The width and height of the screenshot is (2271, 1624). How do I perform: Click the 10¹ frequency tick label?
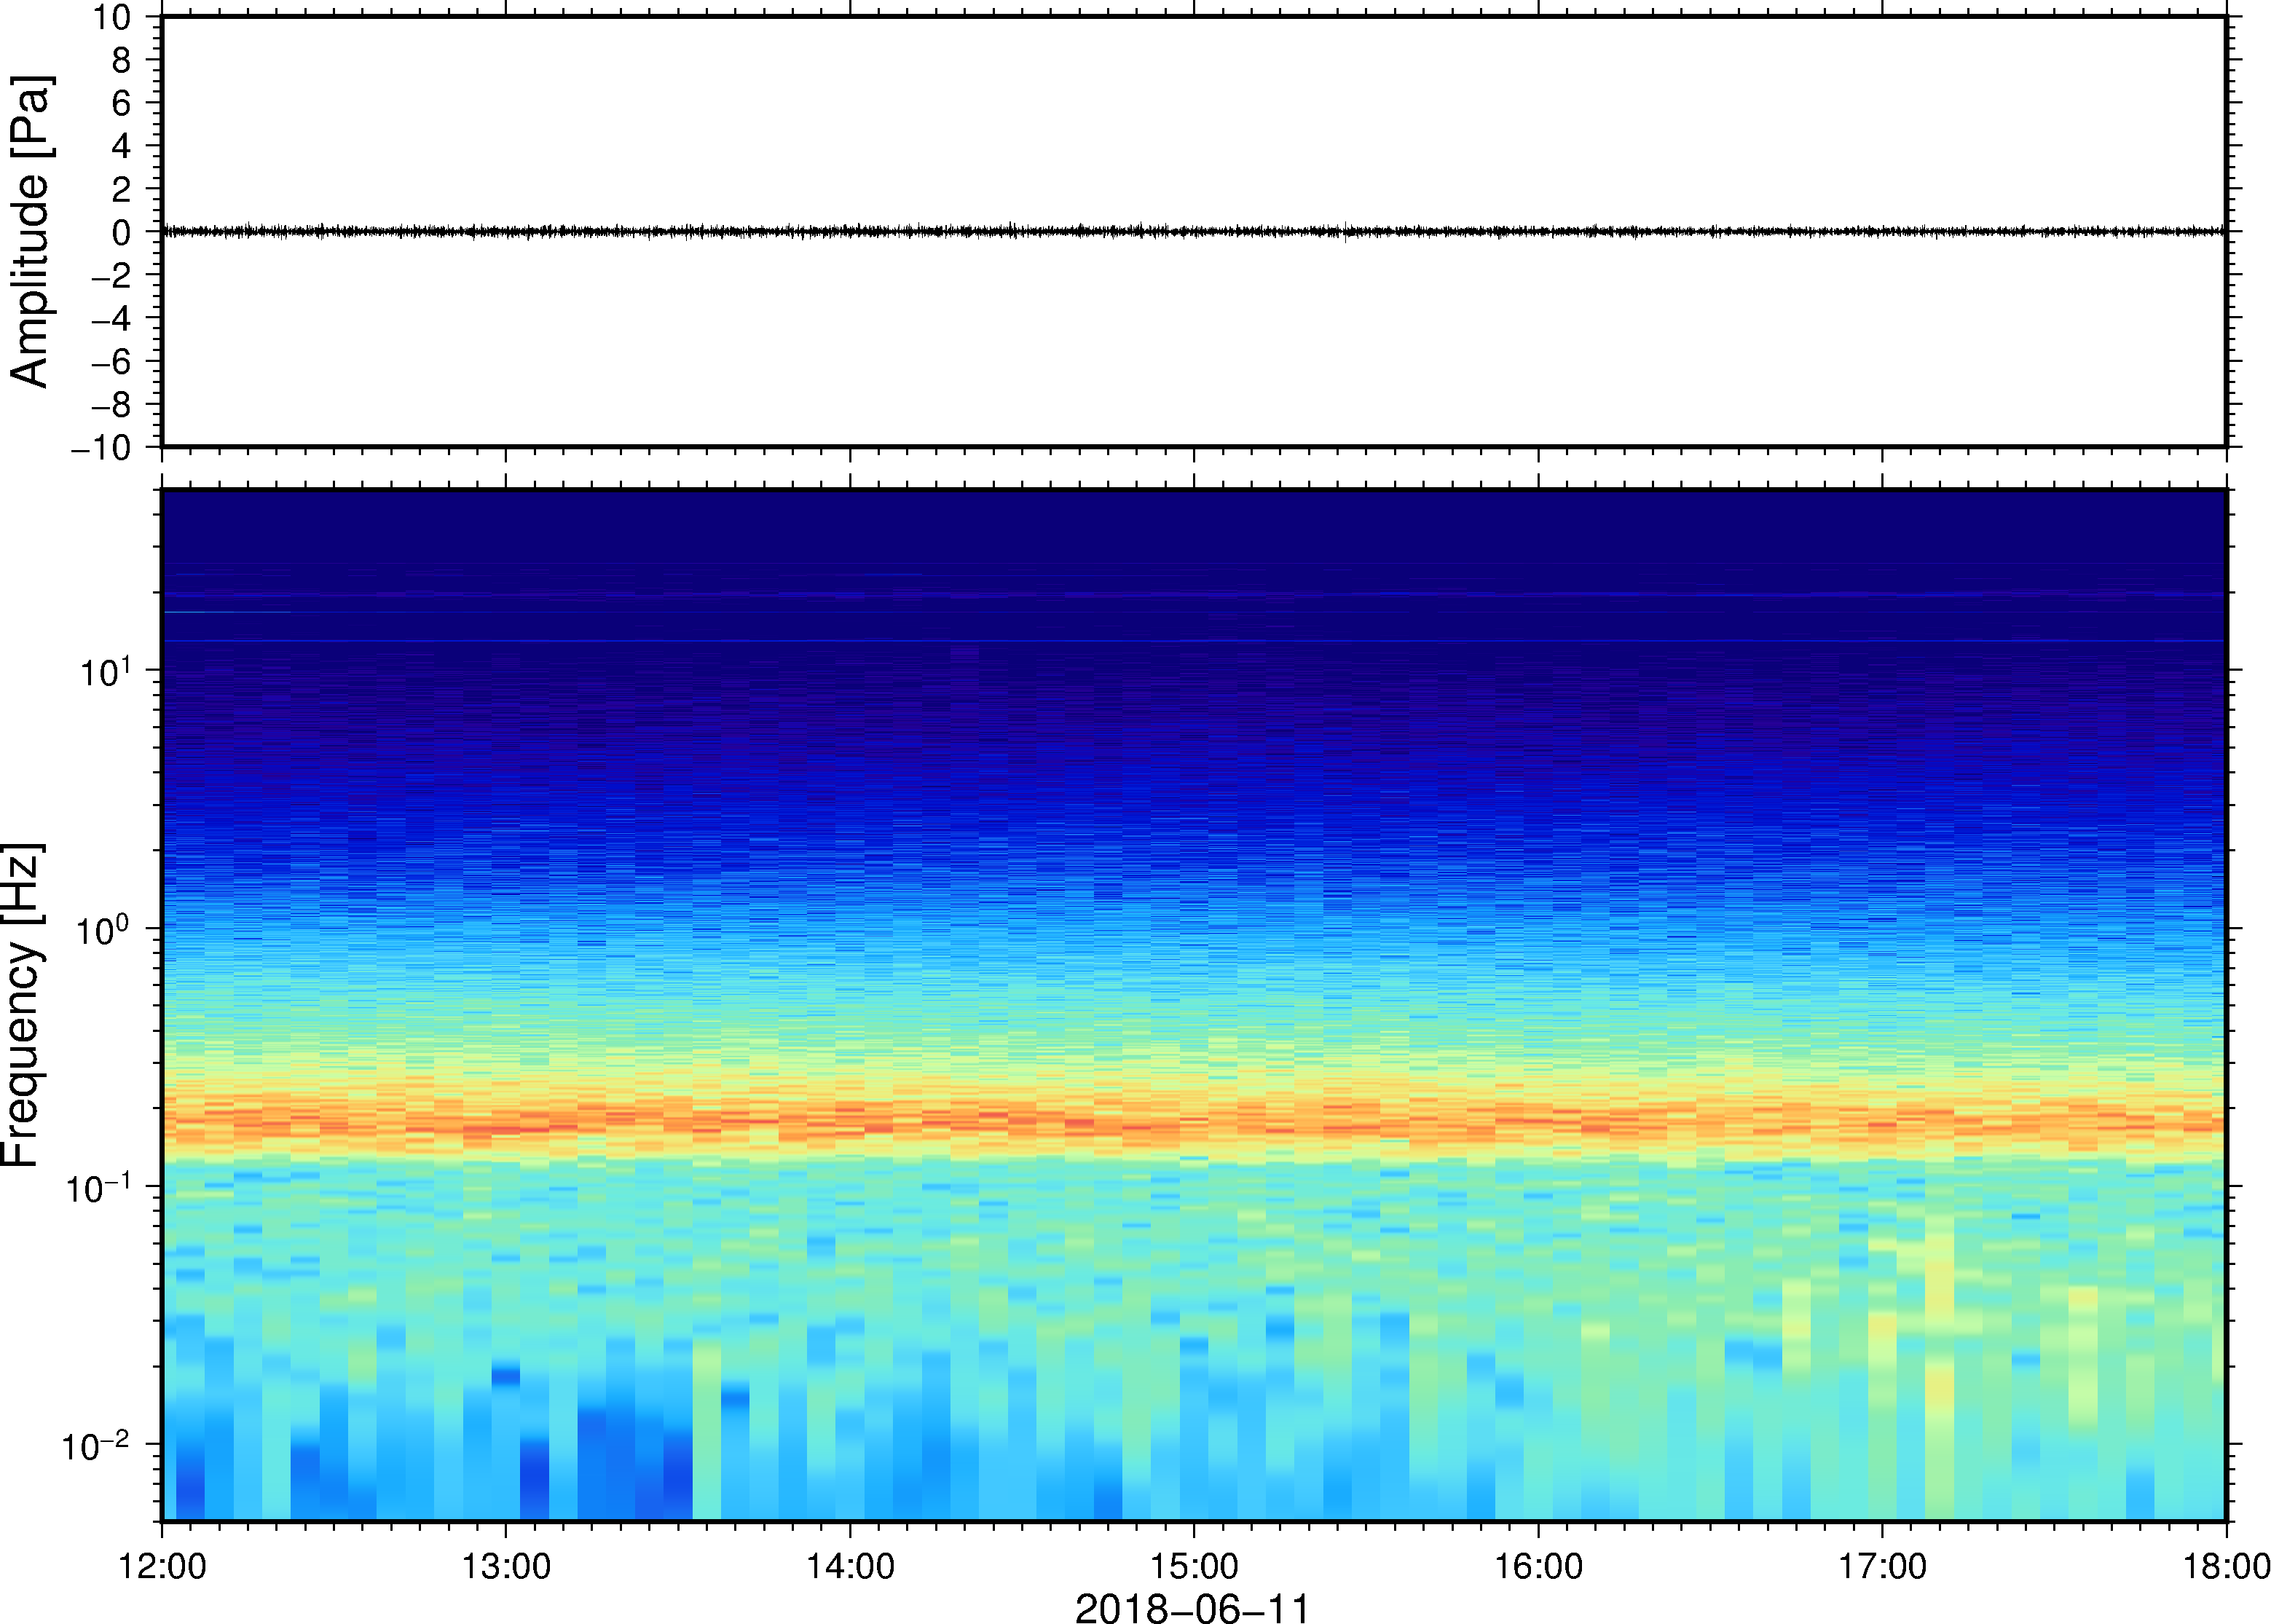pos(106,671)
